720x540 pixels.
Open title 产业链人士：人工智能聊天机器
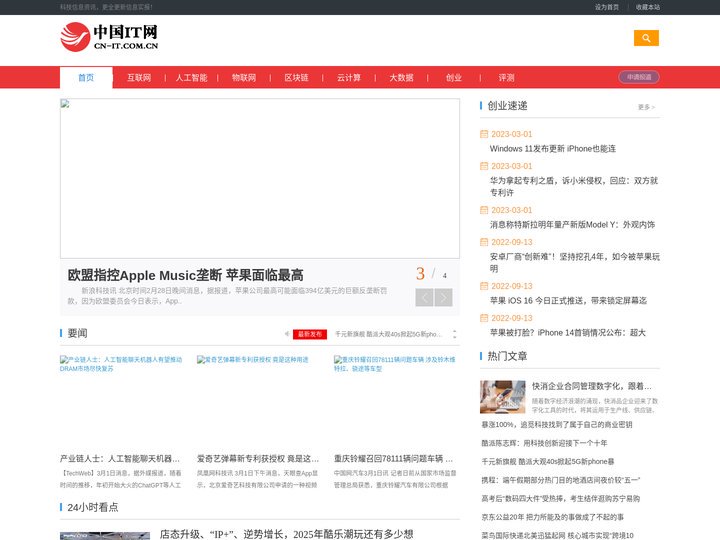click(120, 459)
